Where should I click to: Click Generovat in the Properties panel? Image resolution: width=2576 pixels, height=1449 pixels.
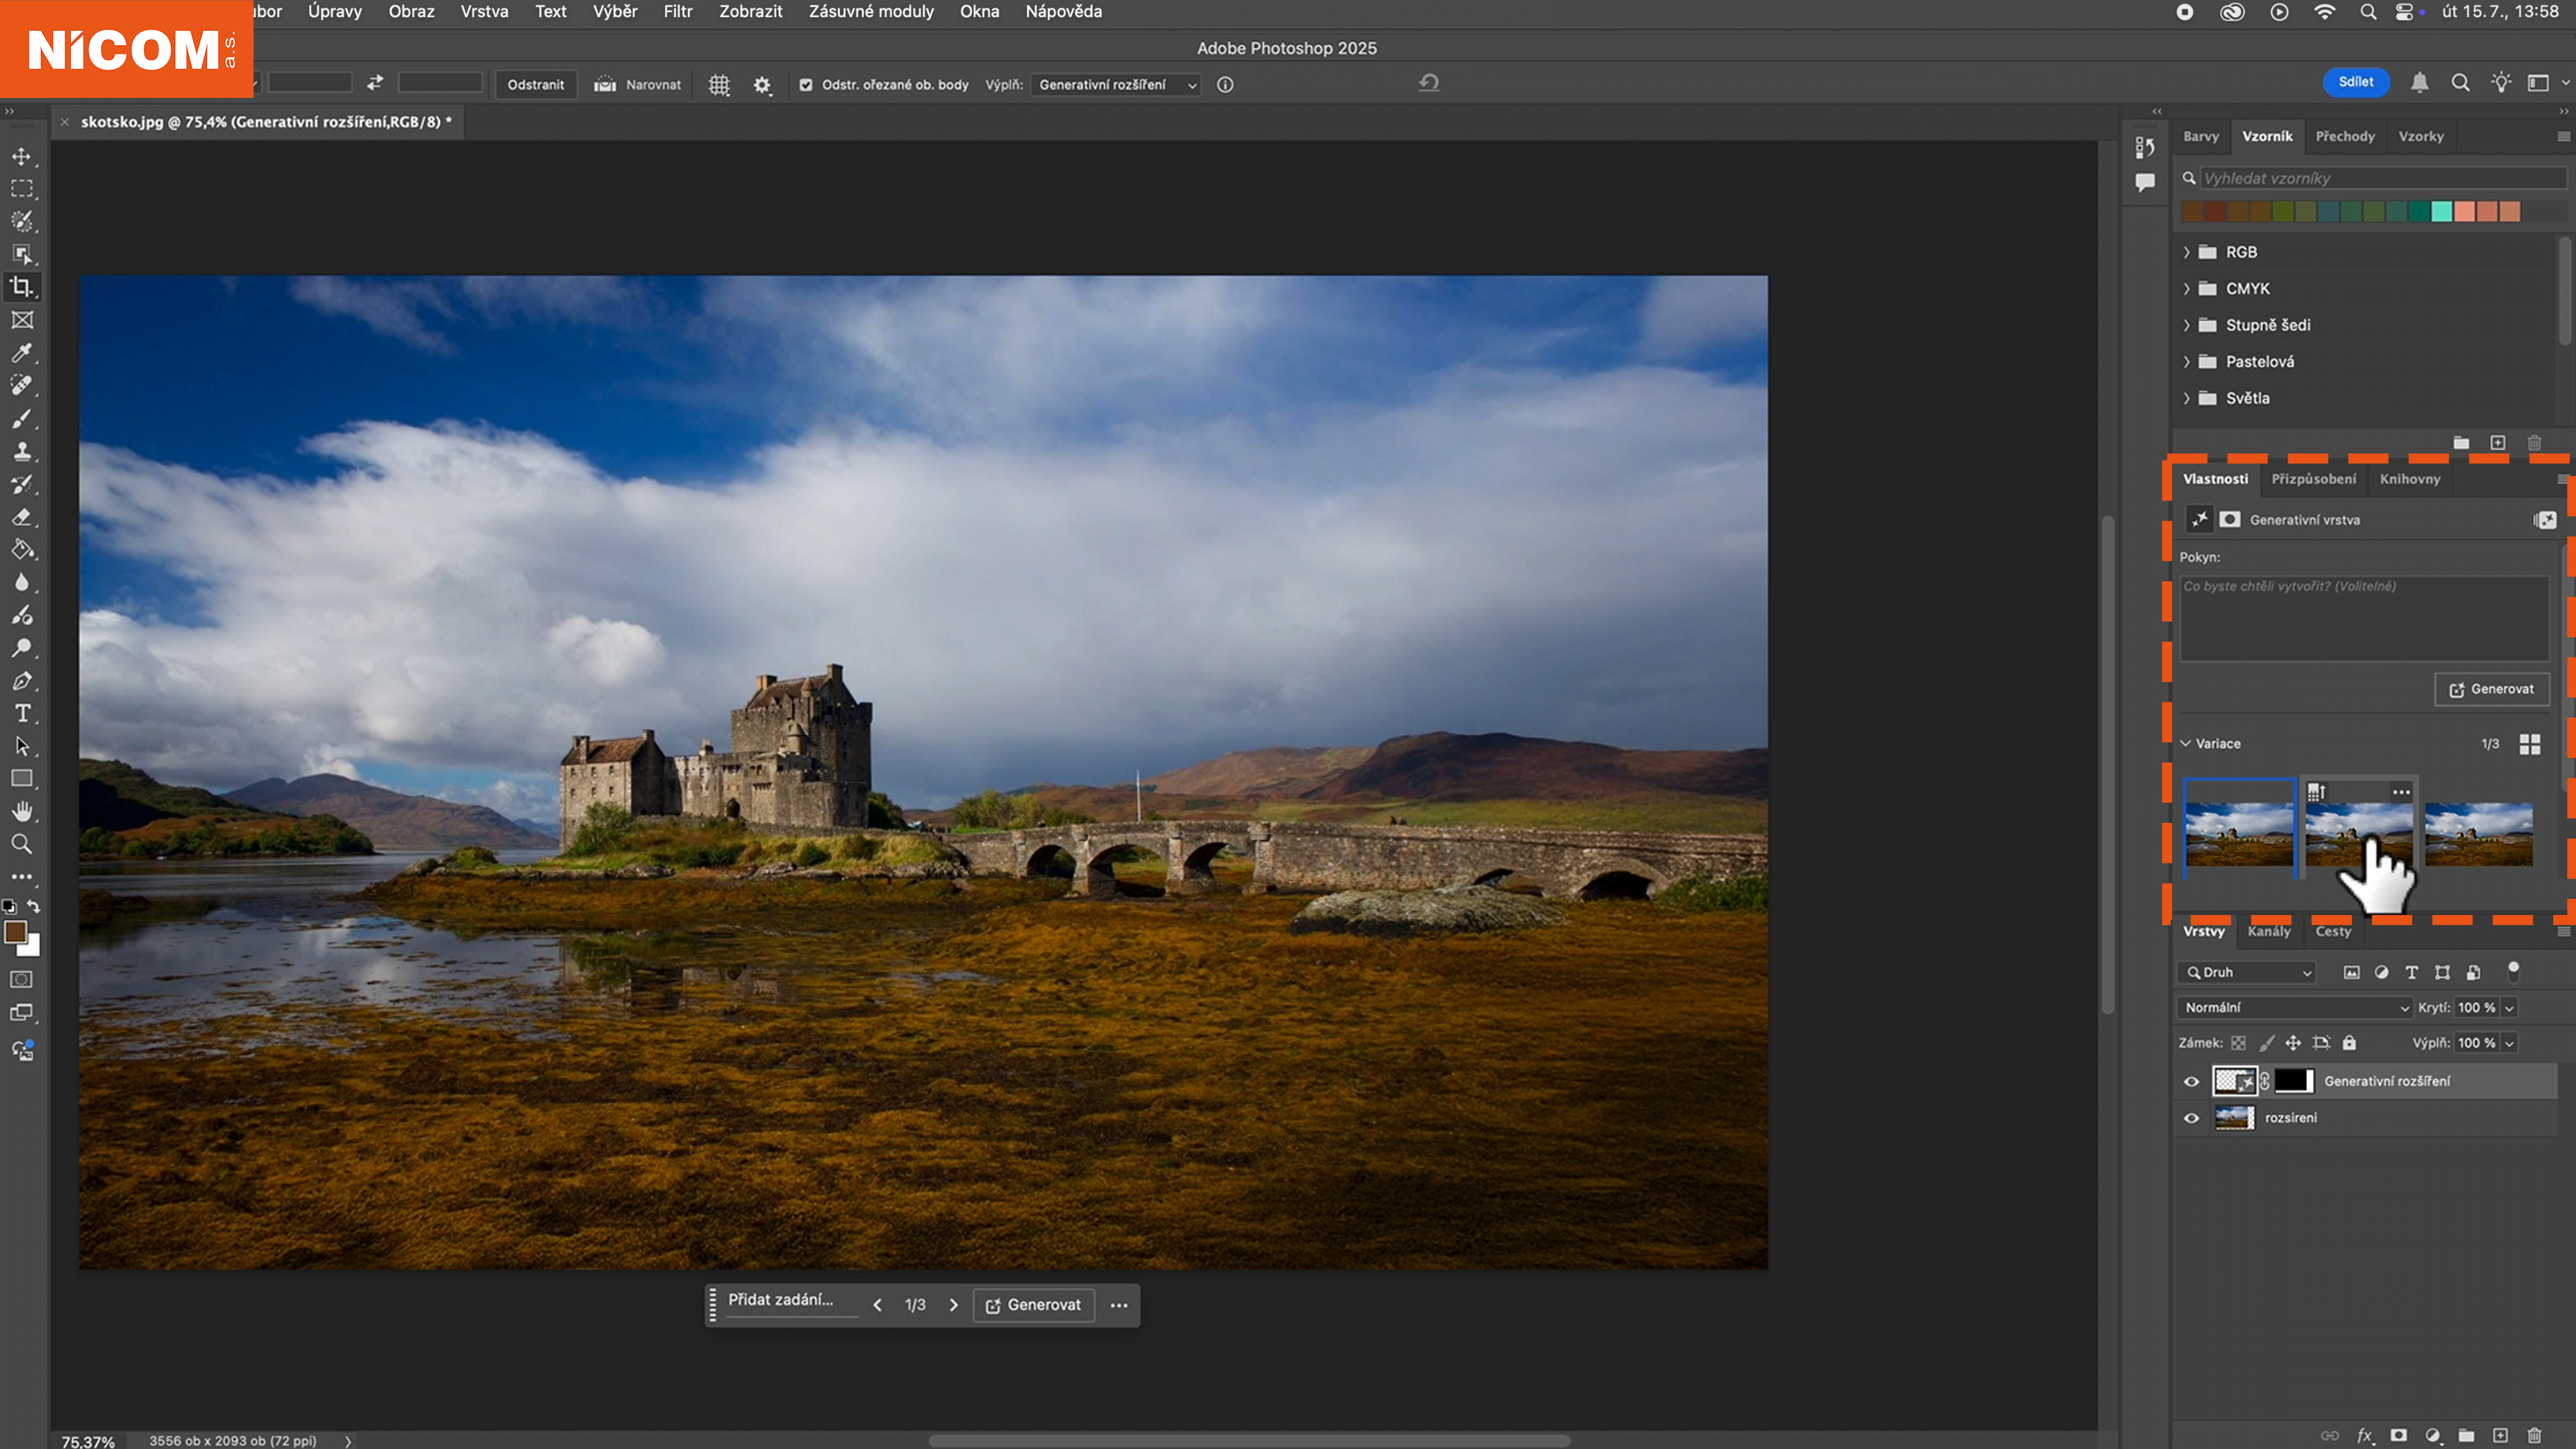pos(2492,689)
